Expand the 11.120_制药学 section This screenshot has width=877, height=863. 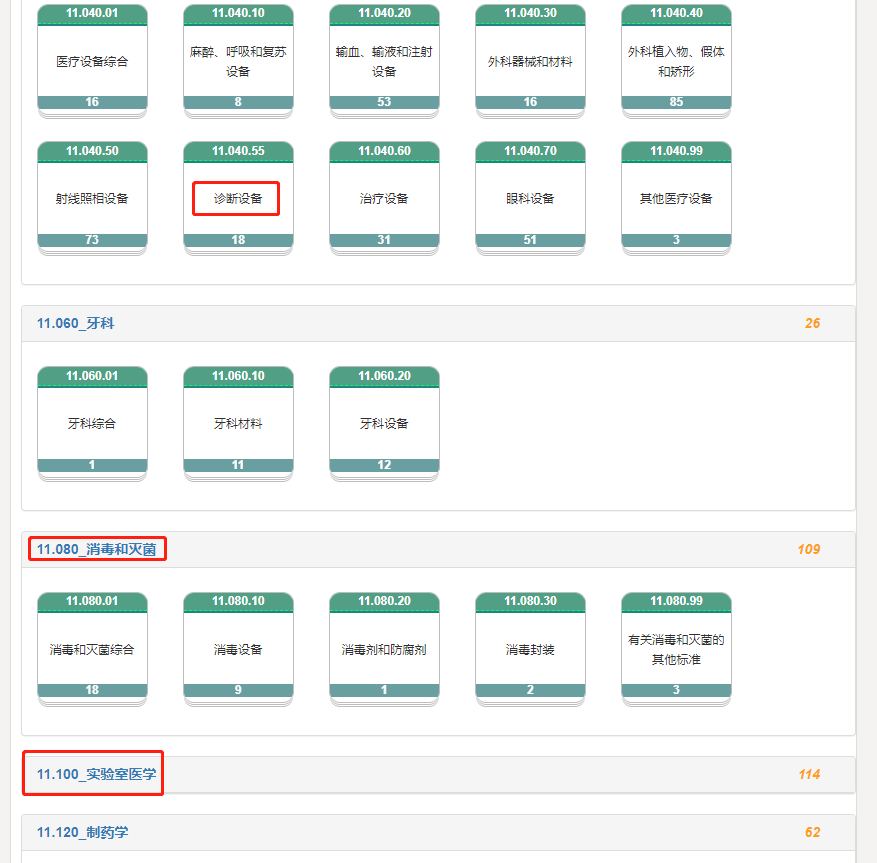point(82,832)
